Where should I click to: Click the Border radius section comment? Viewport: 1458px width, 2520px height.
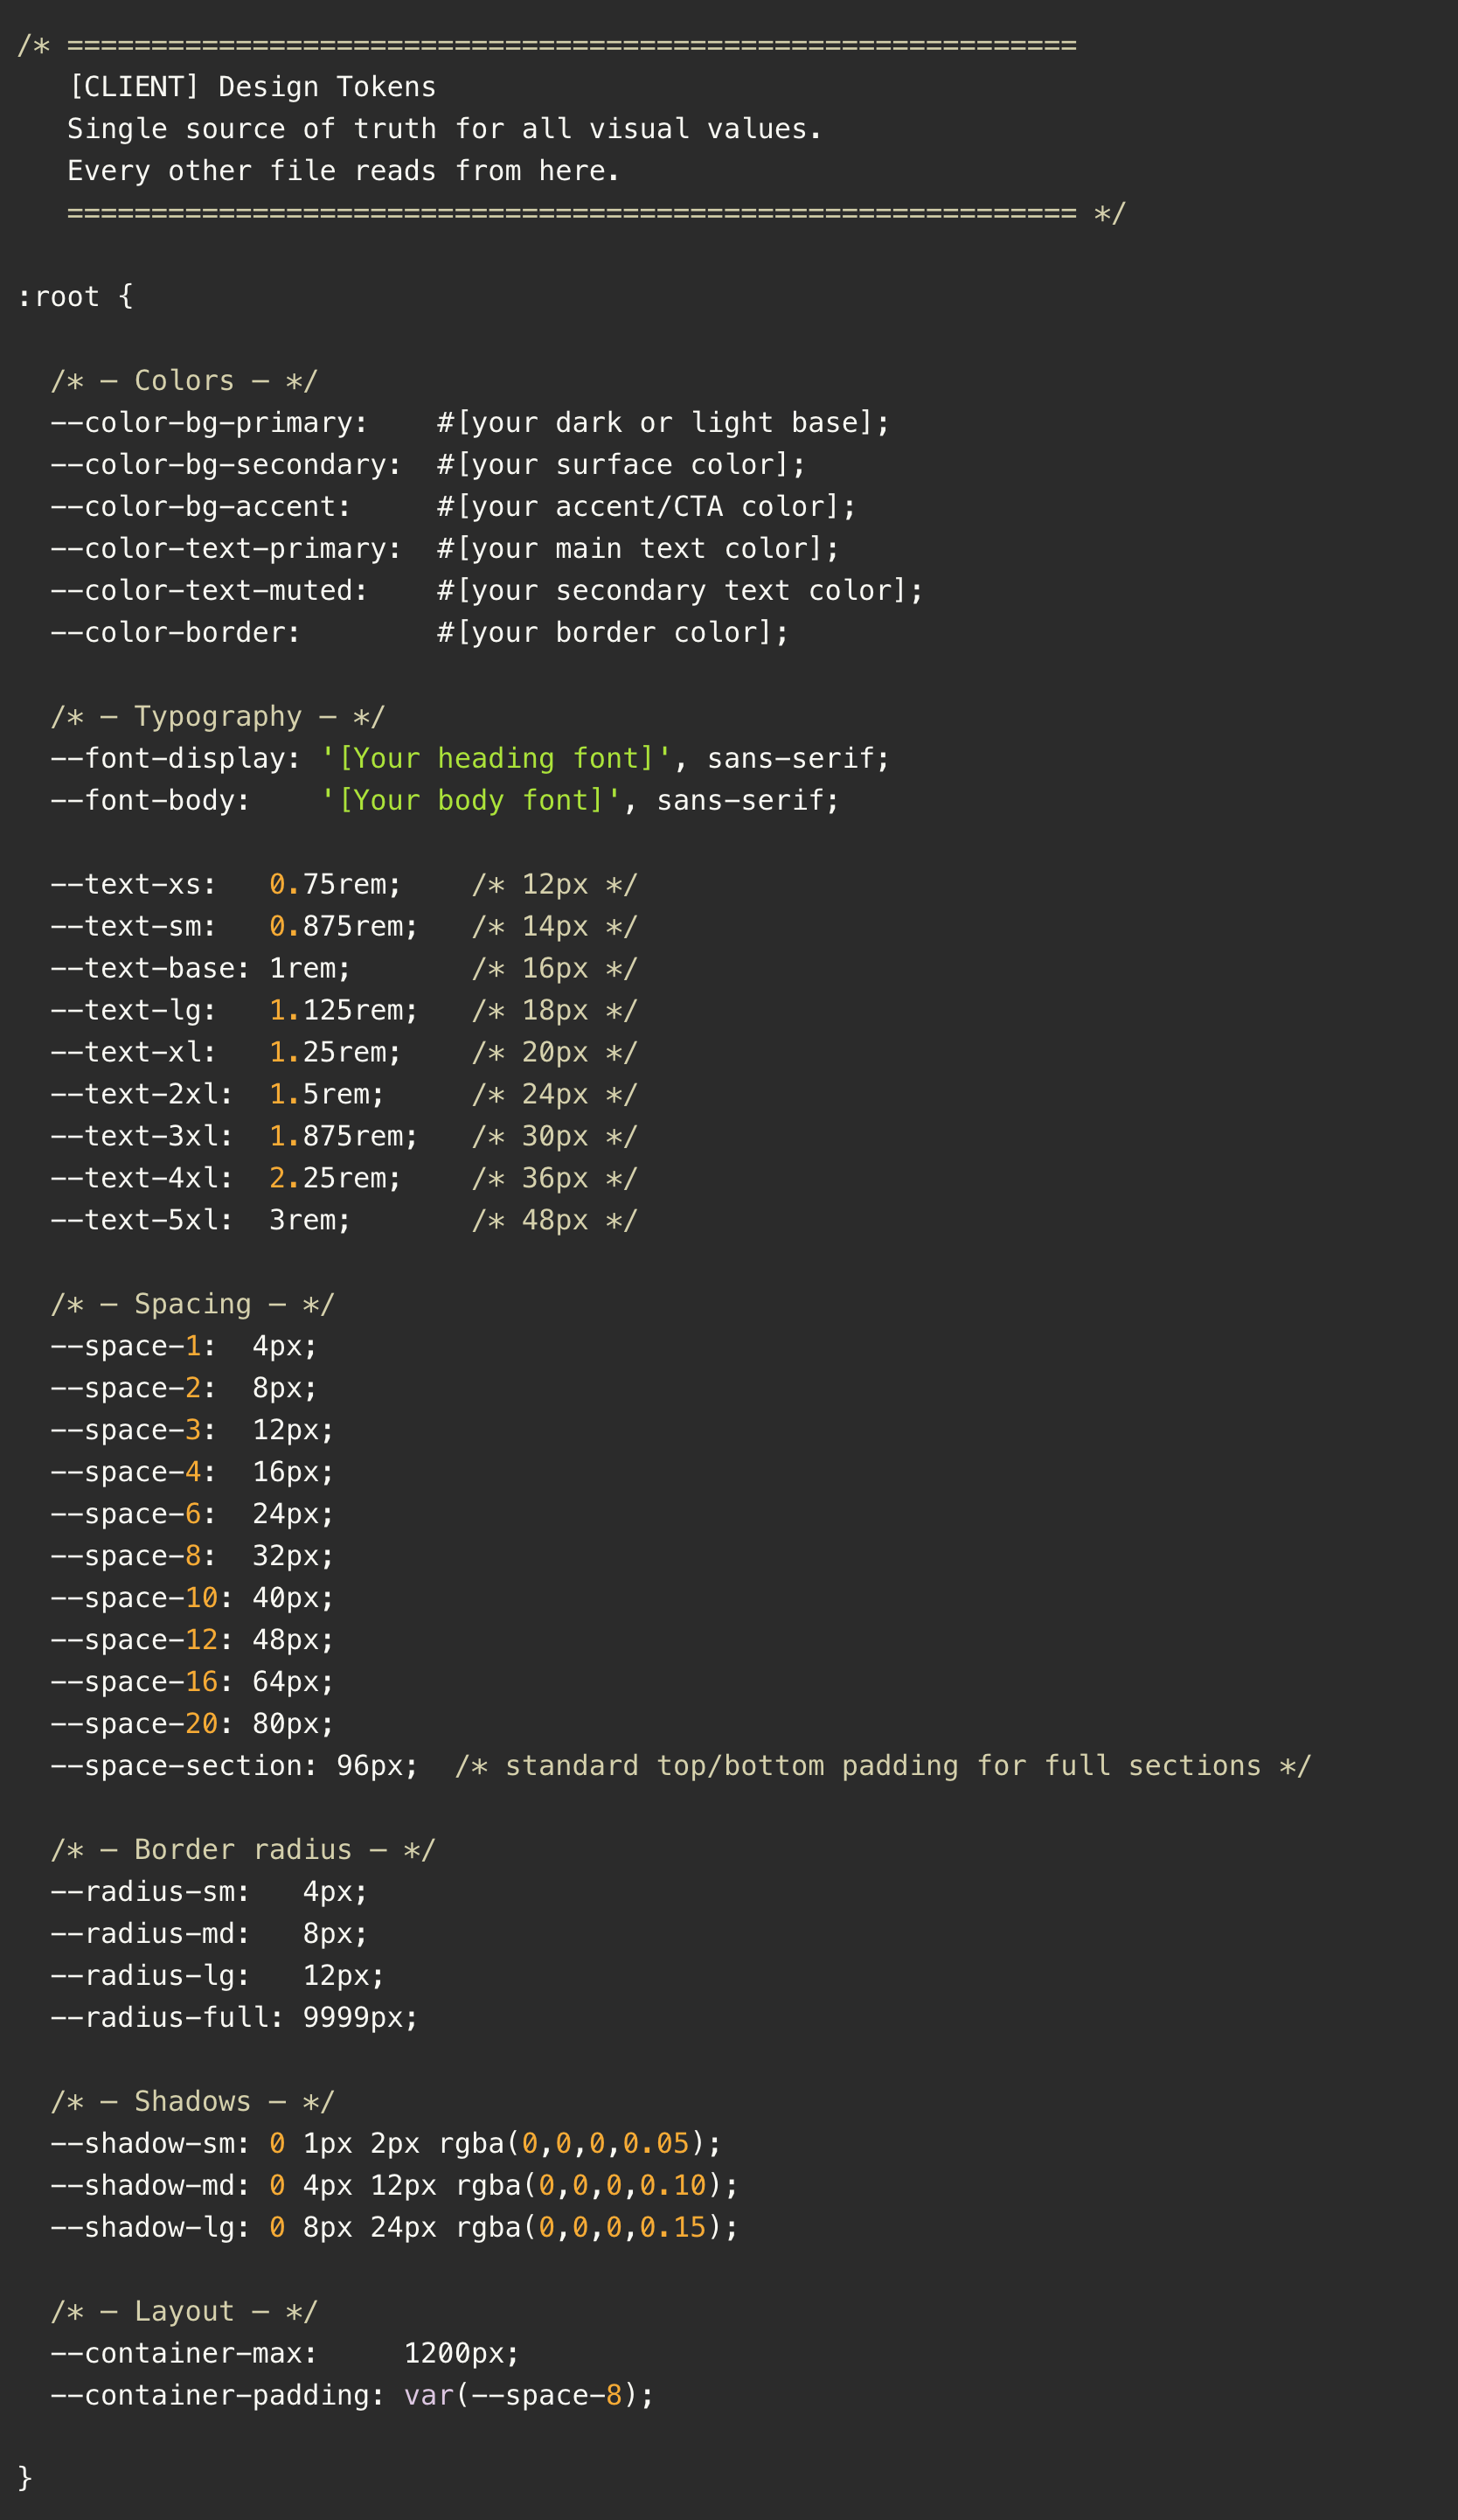coord(243,1850)
